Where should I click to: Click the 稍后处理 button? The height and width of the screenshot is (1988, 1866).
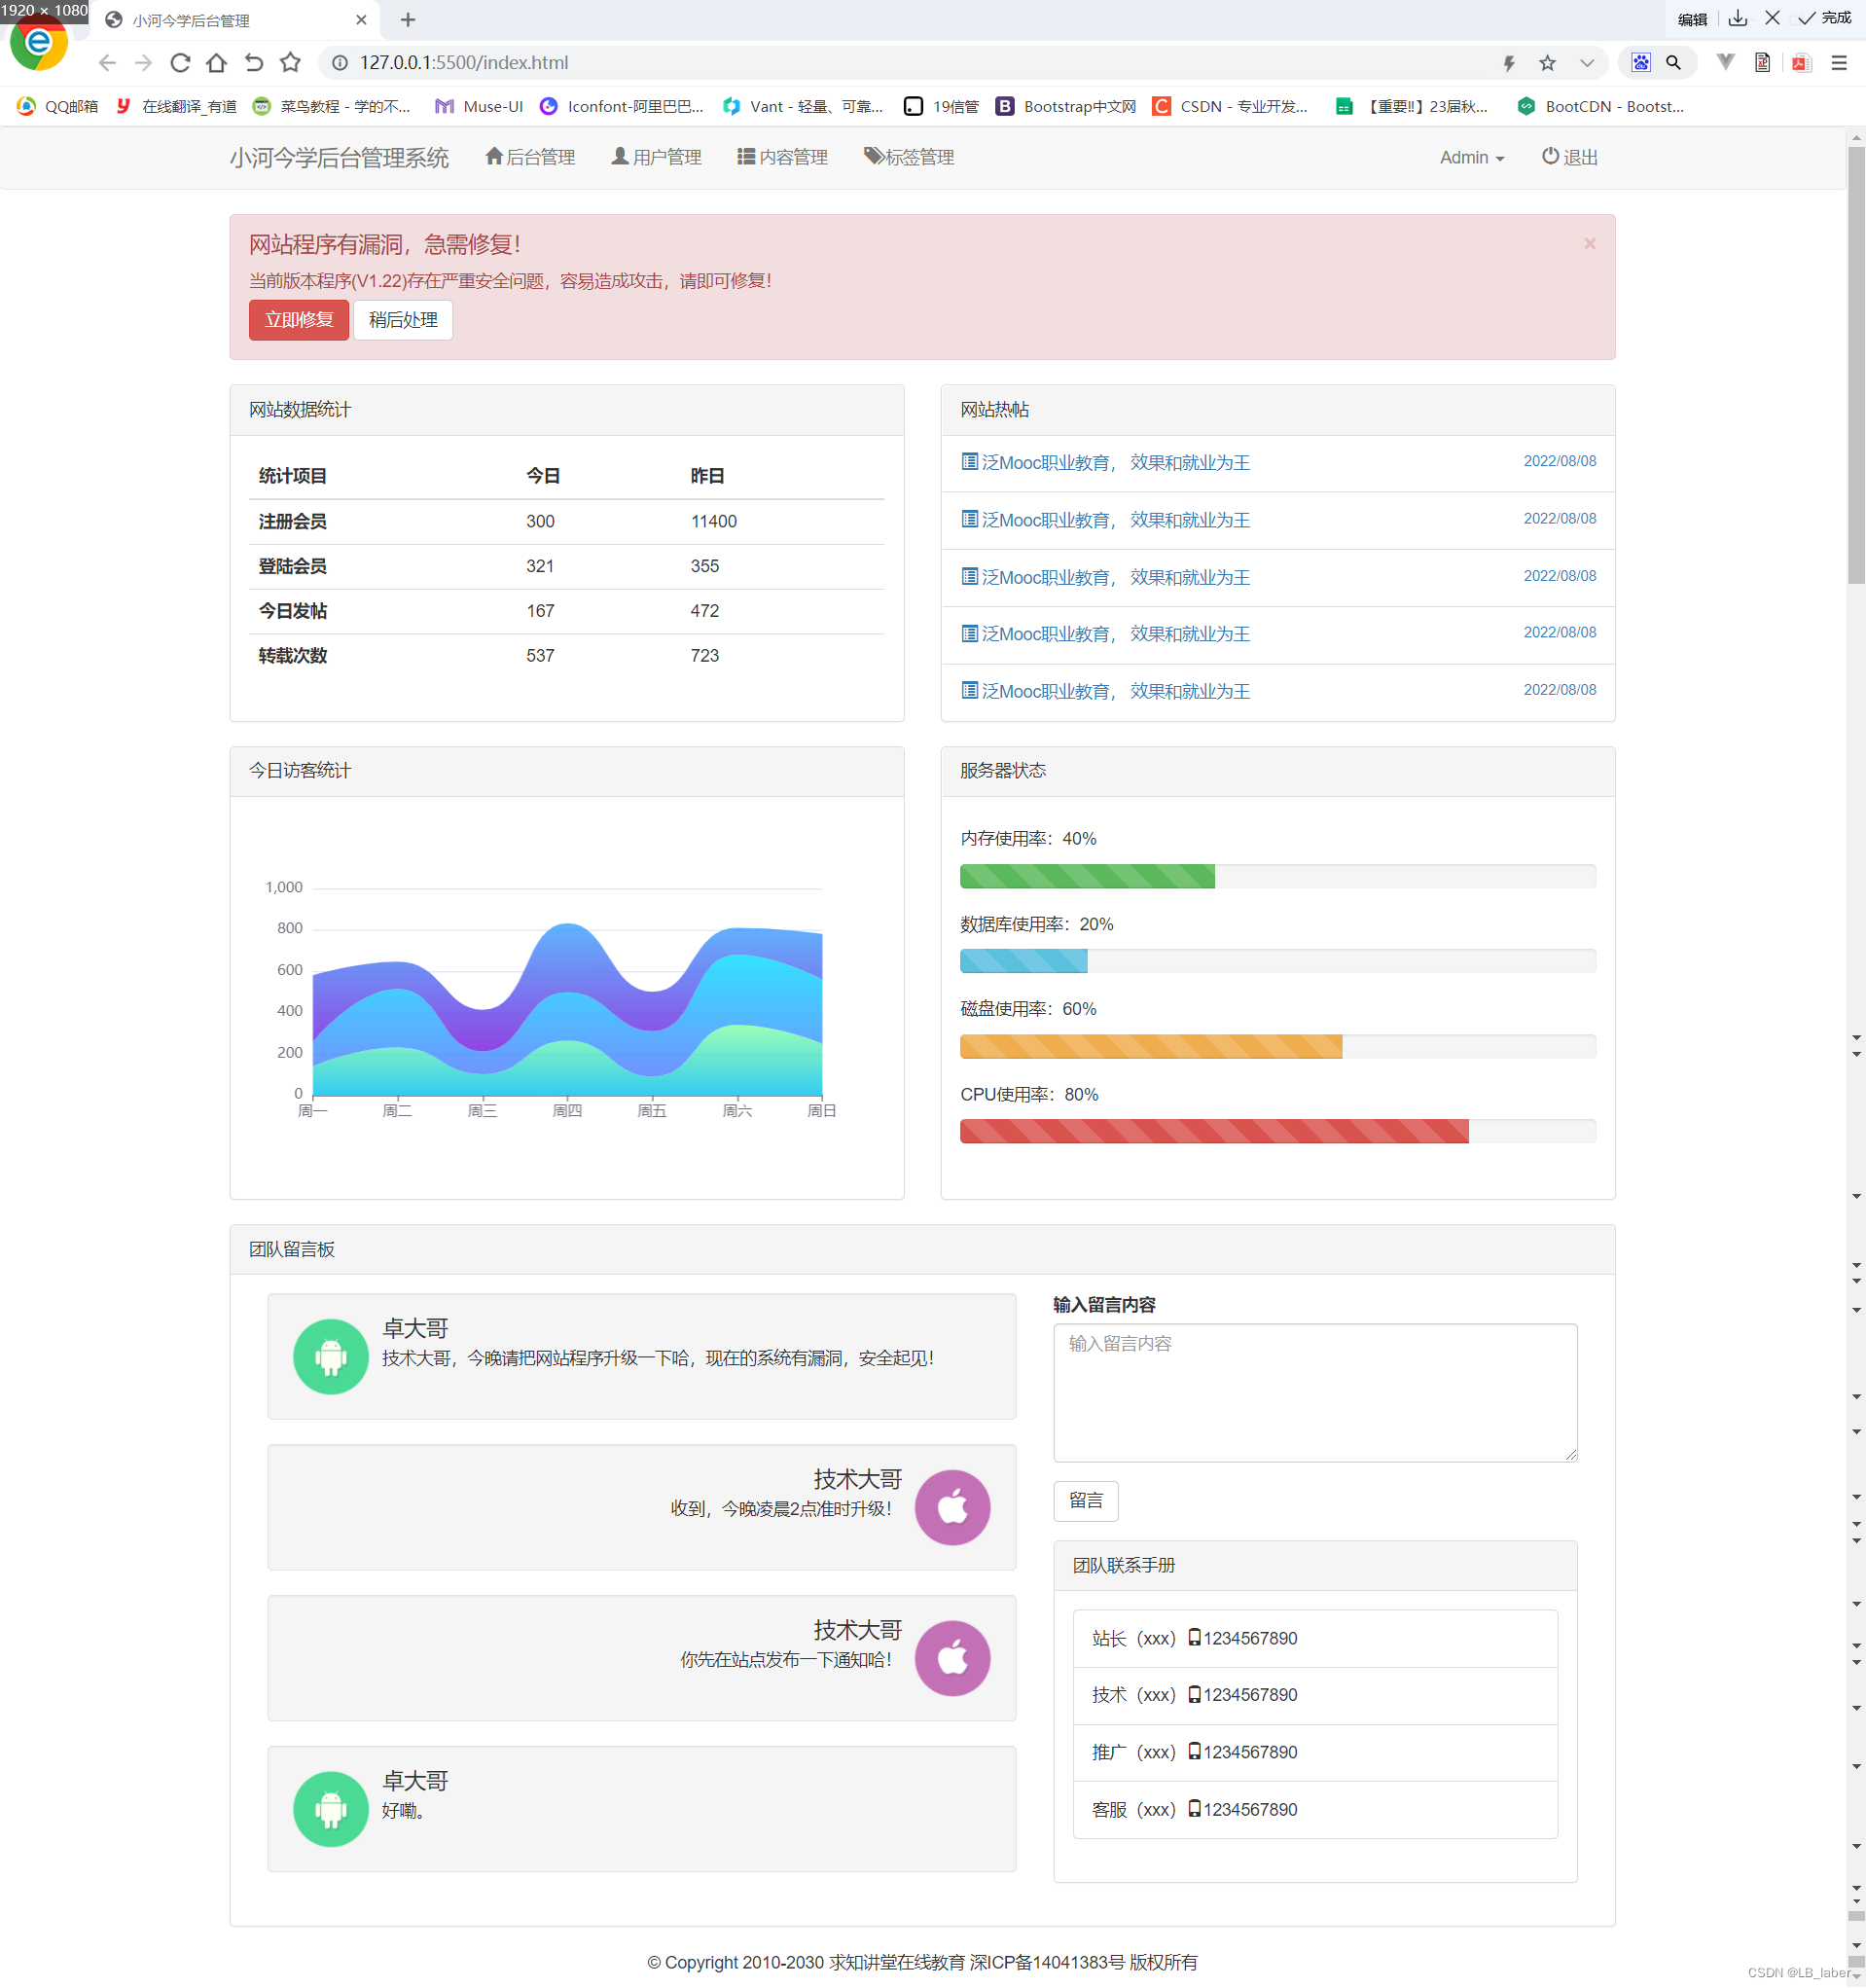click(x=403, y=320)
